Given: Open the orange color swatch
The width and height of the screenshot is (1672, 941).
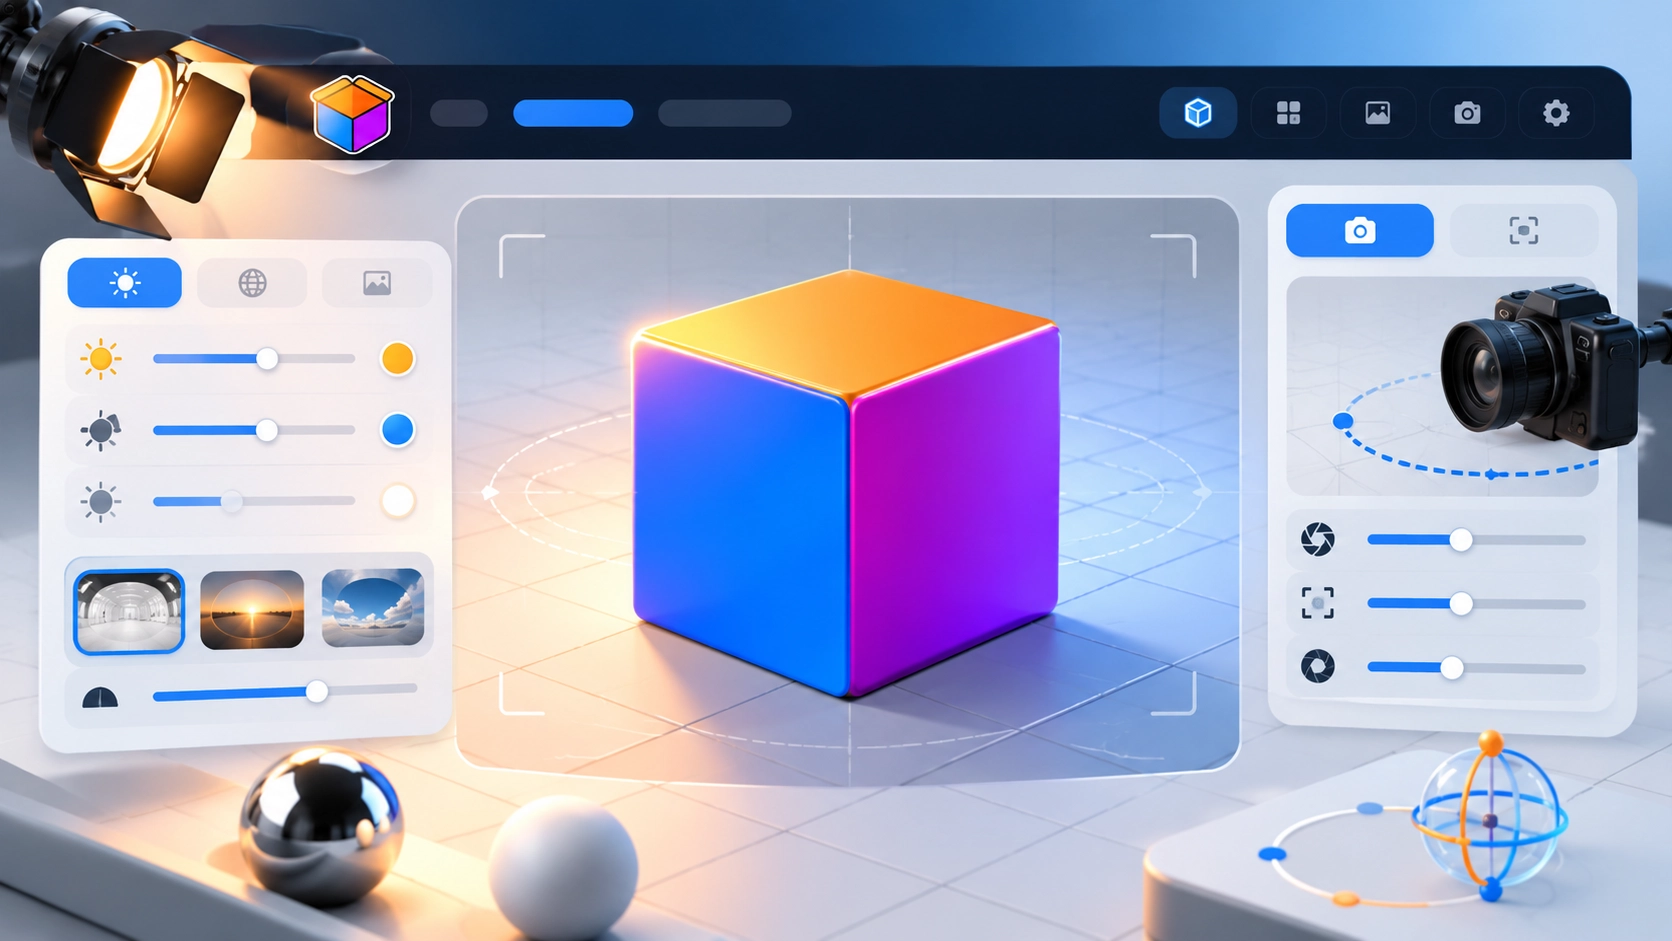Looking at the screenshot, I should coord(397,358).
